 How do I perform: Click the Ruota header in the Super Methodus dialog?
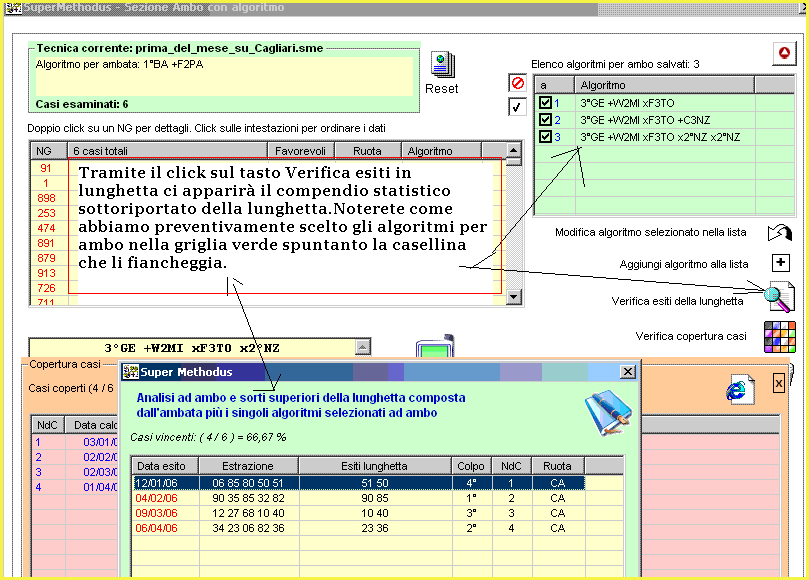tap(558, 466)
